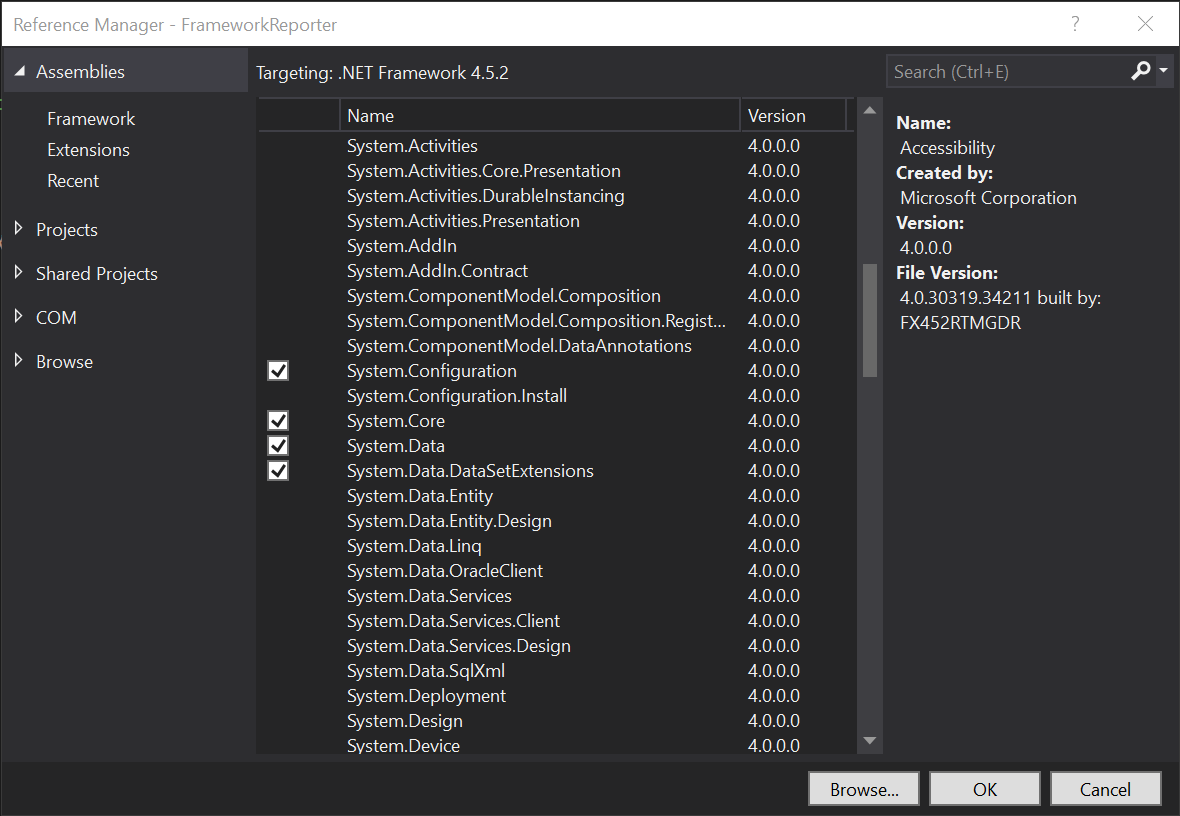
Task: Select the Framework category
Action: click(x=91, y=119)
